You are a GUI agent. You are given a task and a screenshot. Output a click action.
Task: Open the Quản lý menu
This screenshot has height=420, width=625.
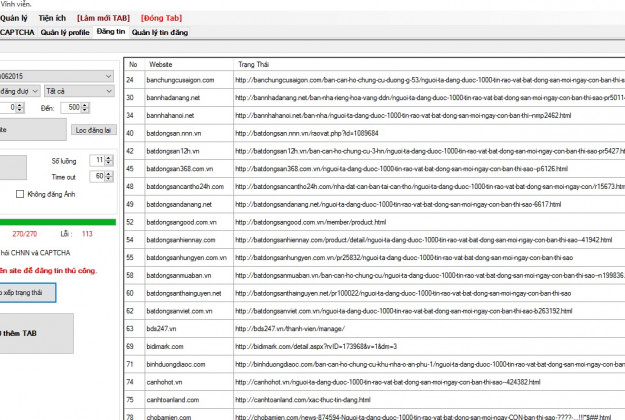[14, 18]
